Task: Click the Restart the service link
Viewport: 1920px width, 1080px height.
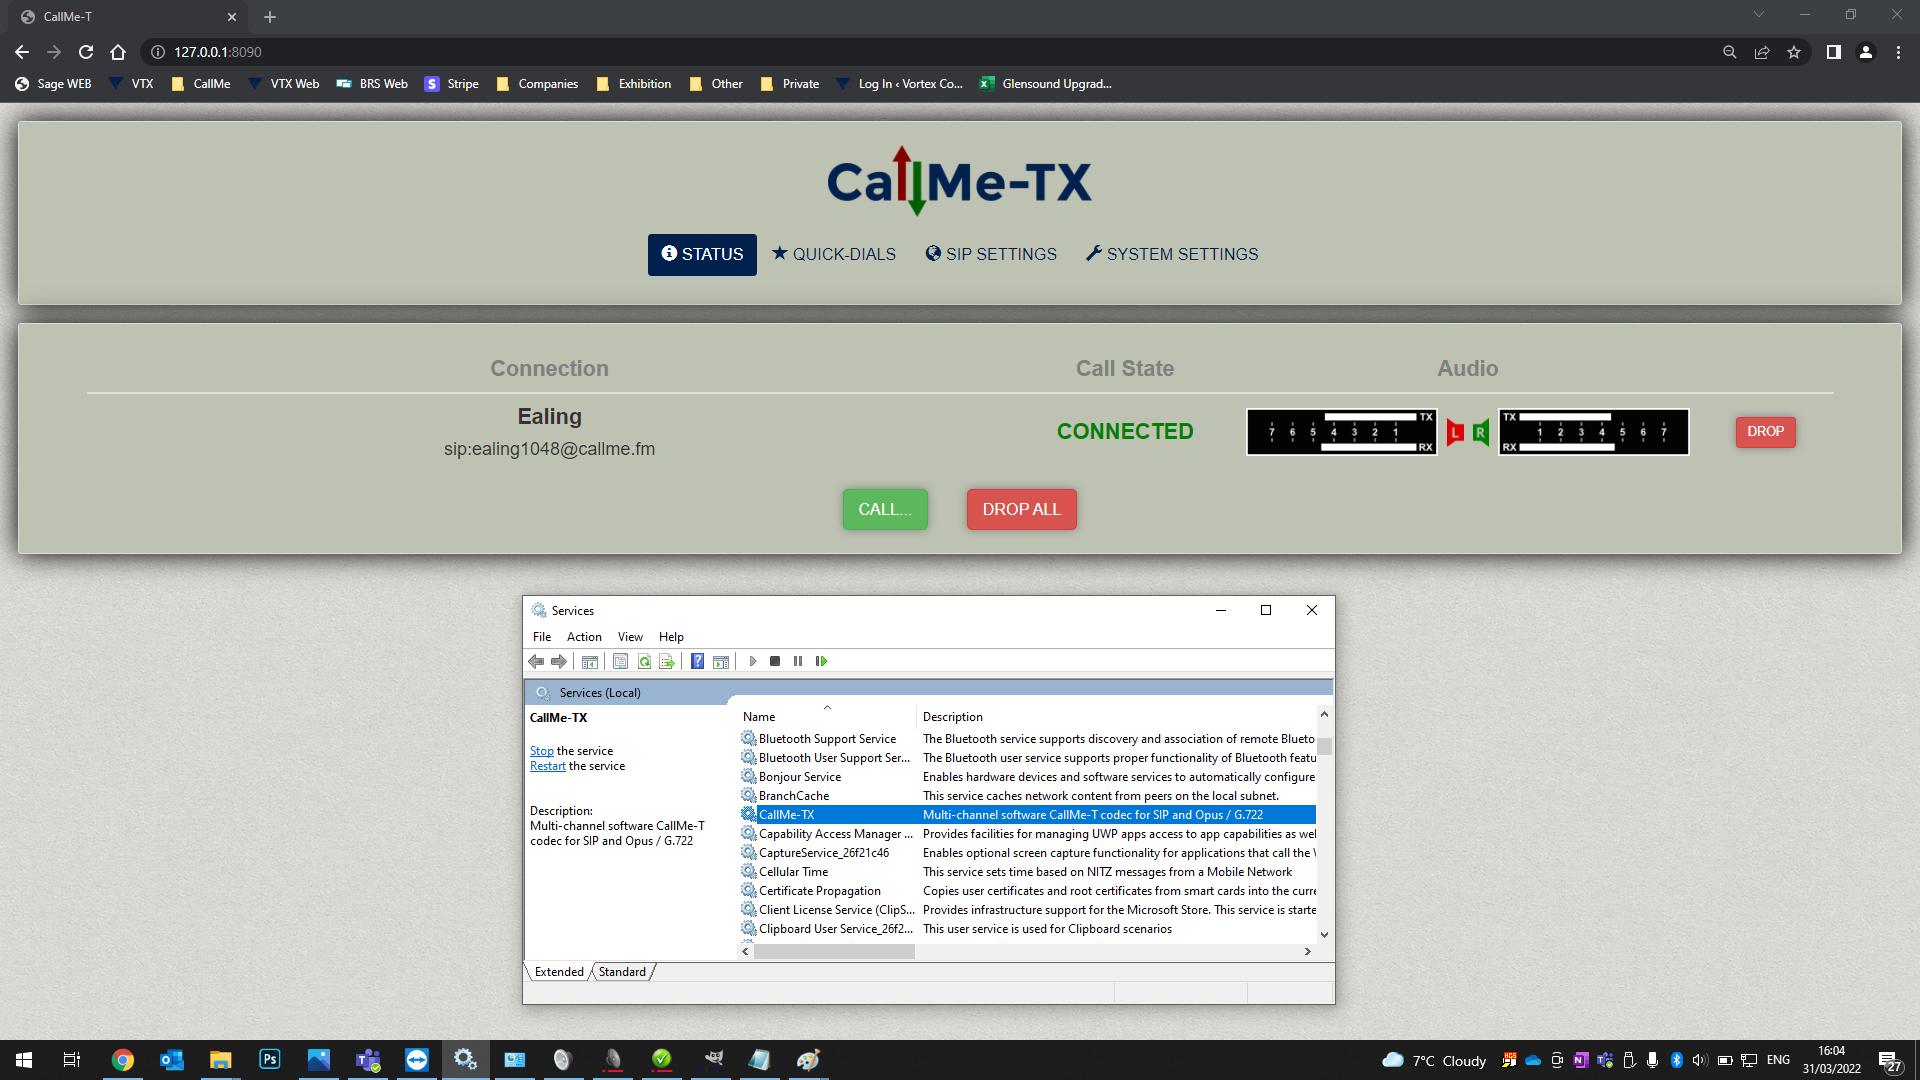Action: (547, 766)
